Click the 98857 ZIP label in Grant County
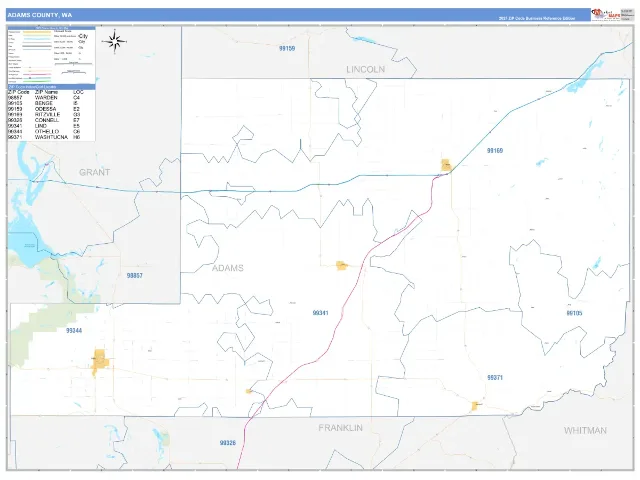 [x=135, y=276]
